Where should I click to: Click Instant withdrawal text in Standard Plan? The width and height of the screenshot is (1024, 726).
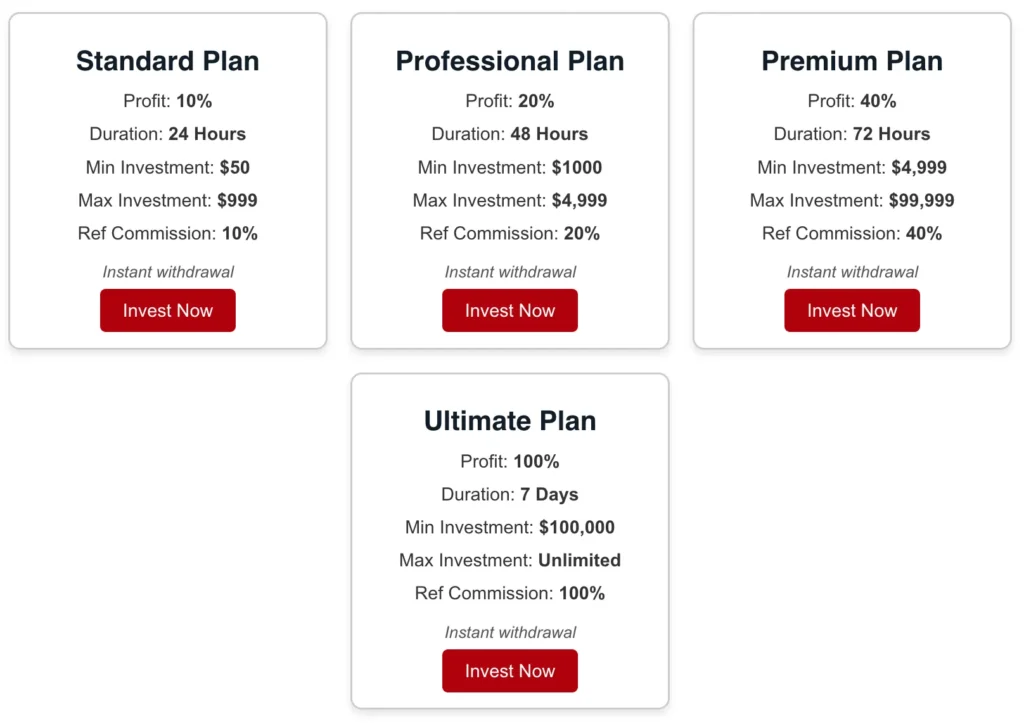(x=168, y=272)
